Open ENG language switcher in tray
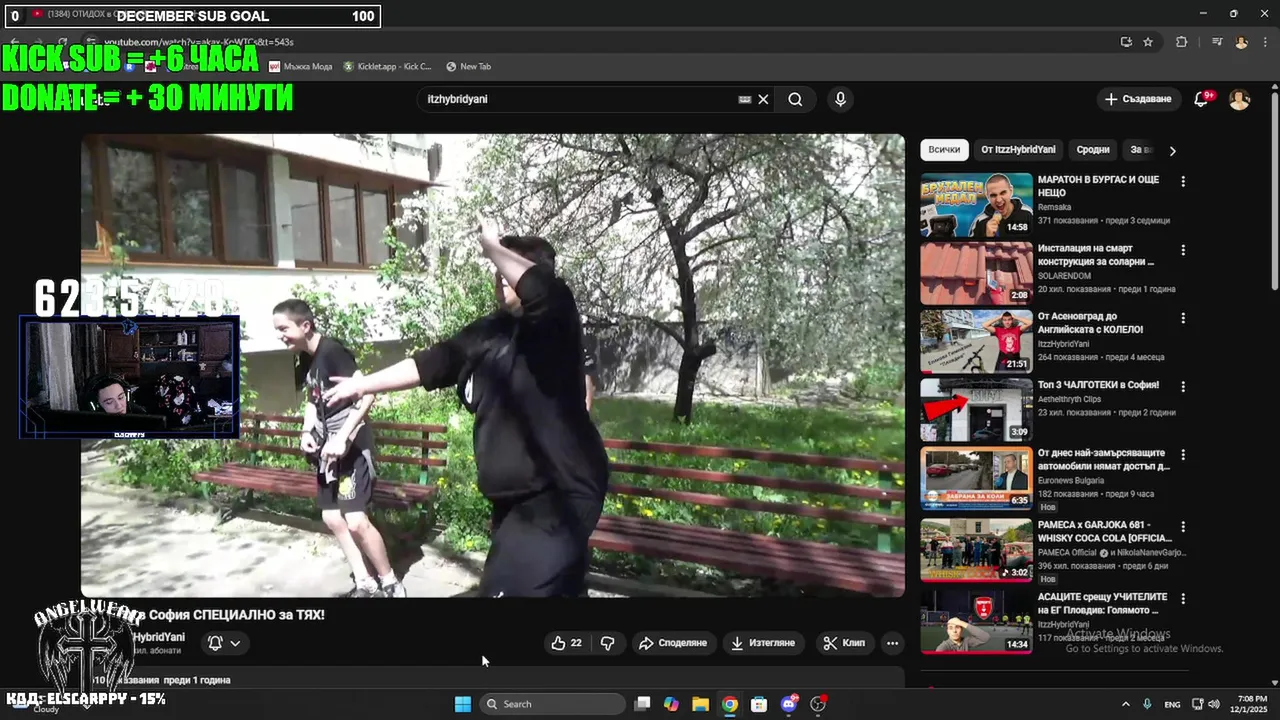Image resolution: width=1280 pixels, height=720 pixels. [1173, 704]
